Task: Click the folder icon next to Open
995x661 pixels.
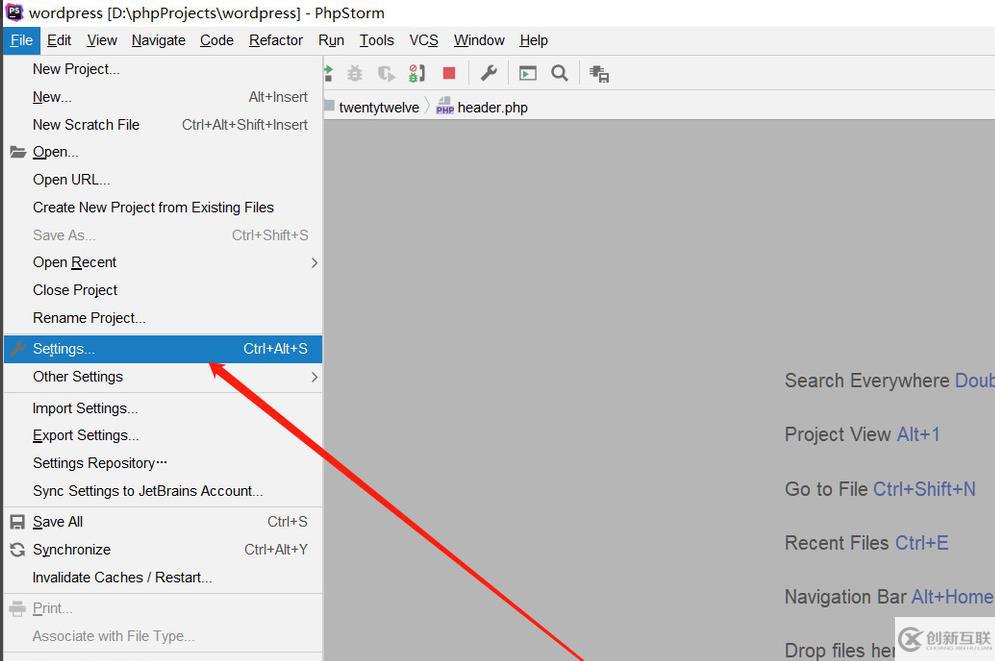Action: (x=18, y=152)
